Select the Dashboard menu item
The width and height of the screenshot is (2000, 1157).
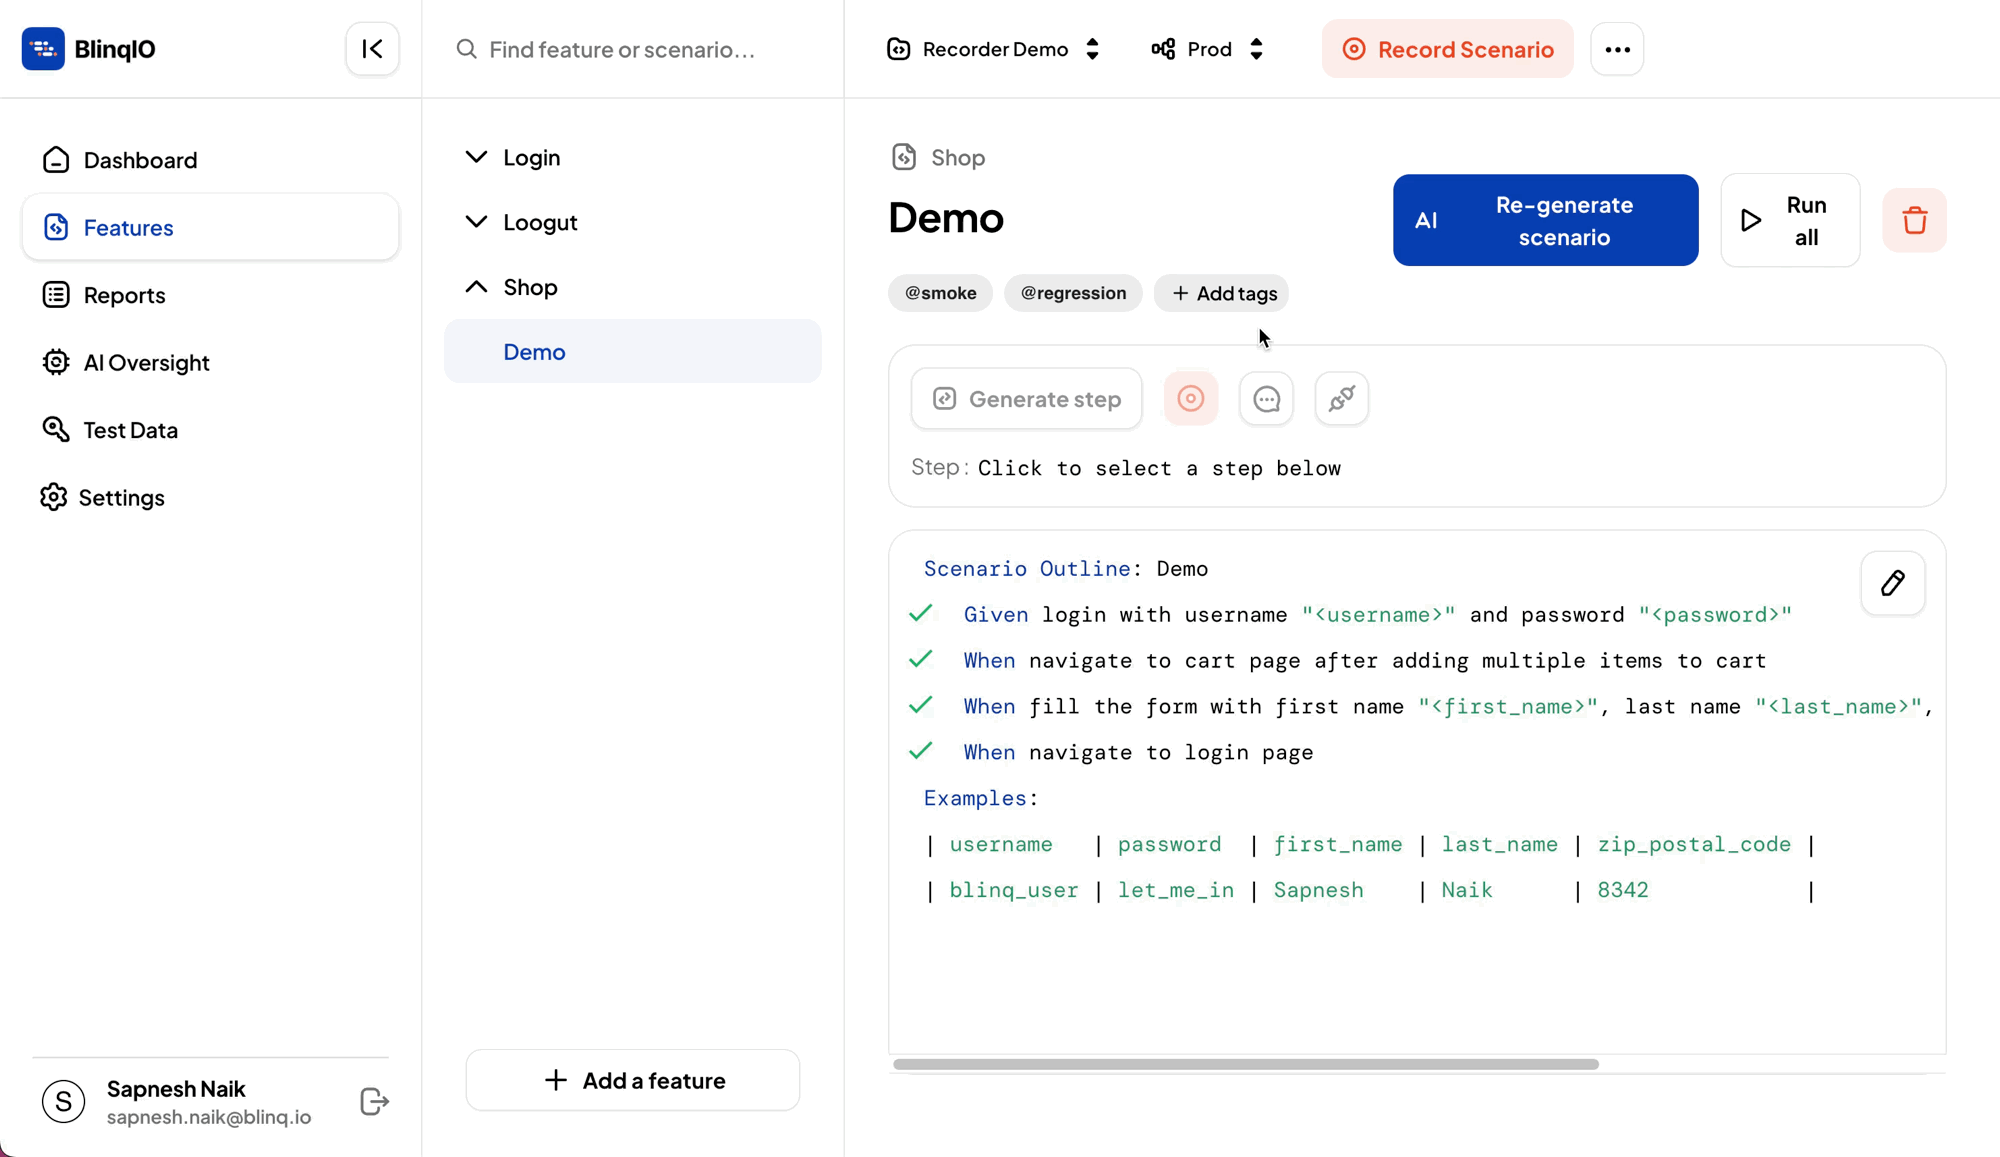(x=139, y=160)
